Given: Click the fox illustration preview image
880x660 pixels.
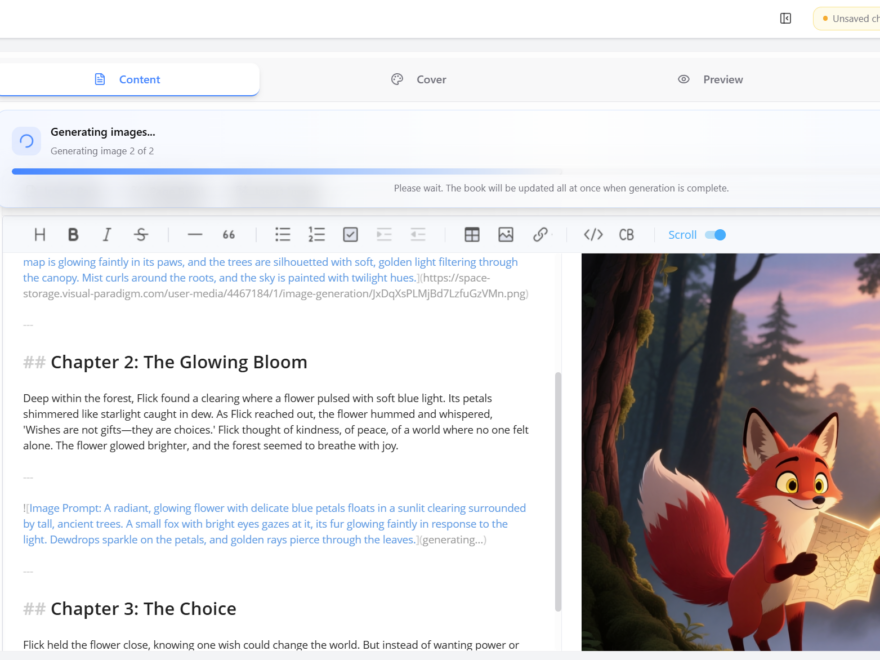Looking at the screenshot, I should click(x=730, y=452).
